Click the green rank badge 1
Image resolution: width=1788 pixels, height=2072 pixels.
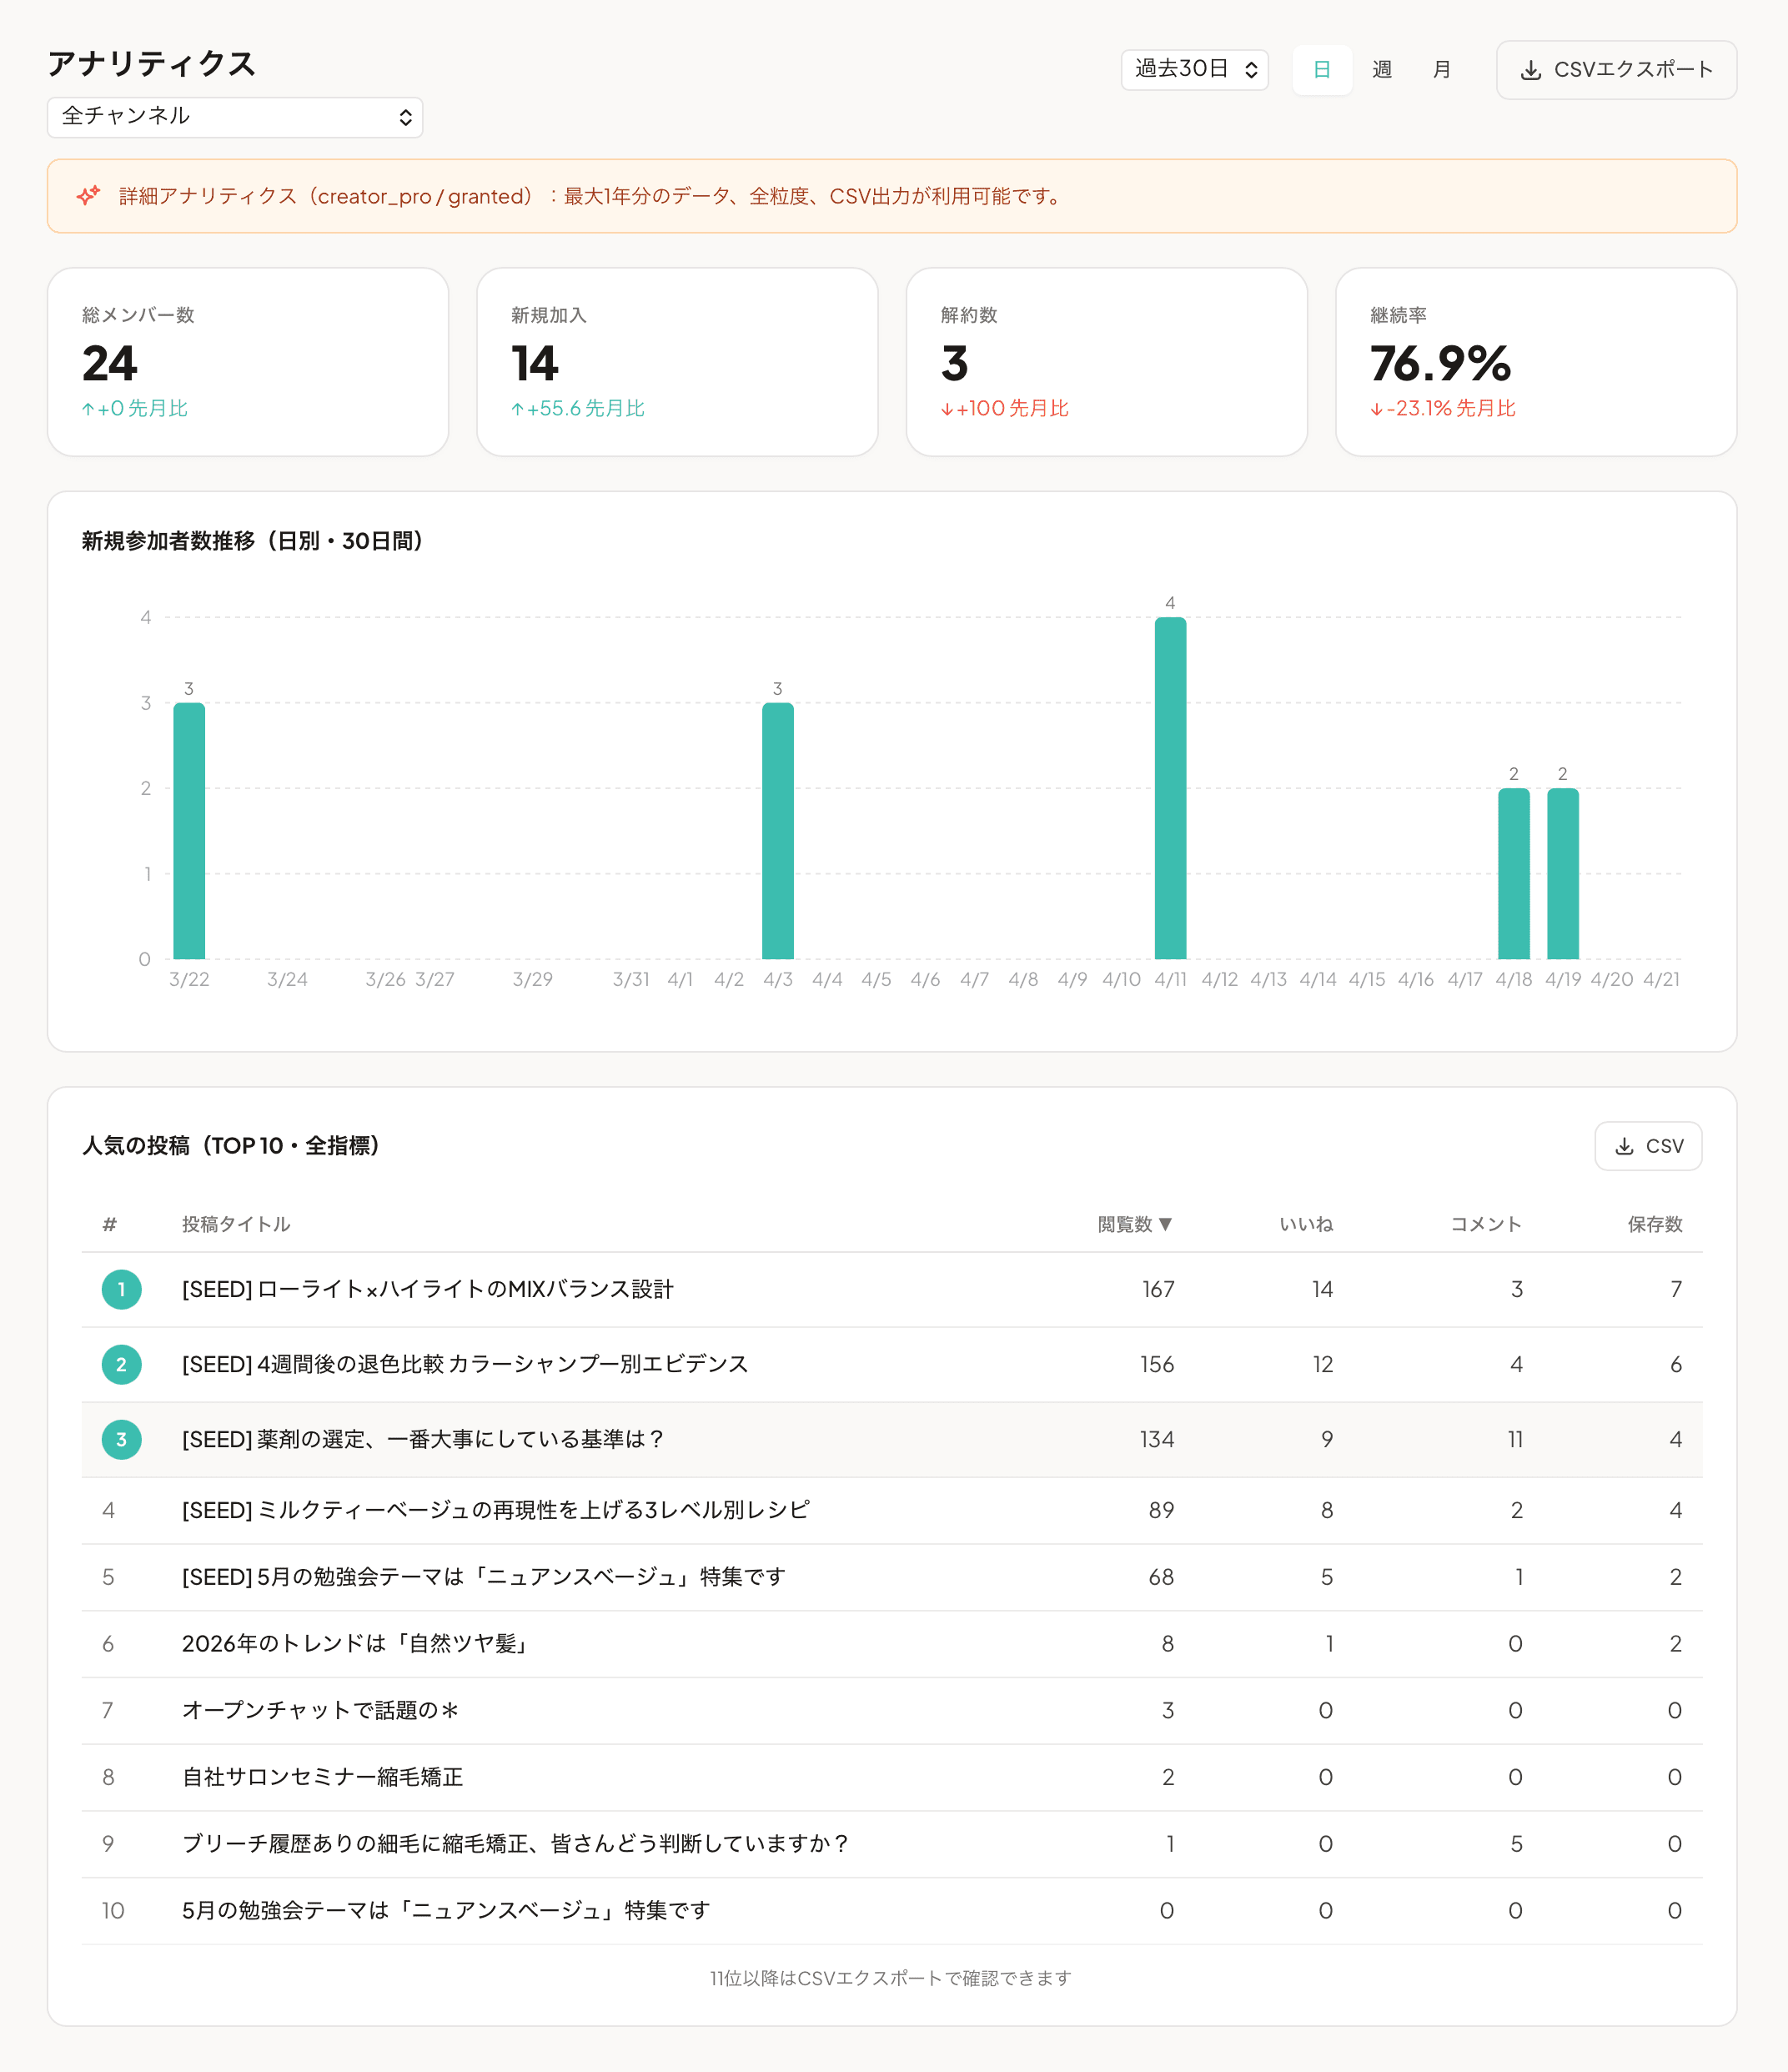(x=121, y=1289)
